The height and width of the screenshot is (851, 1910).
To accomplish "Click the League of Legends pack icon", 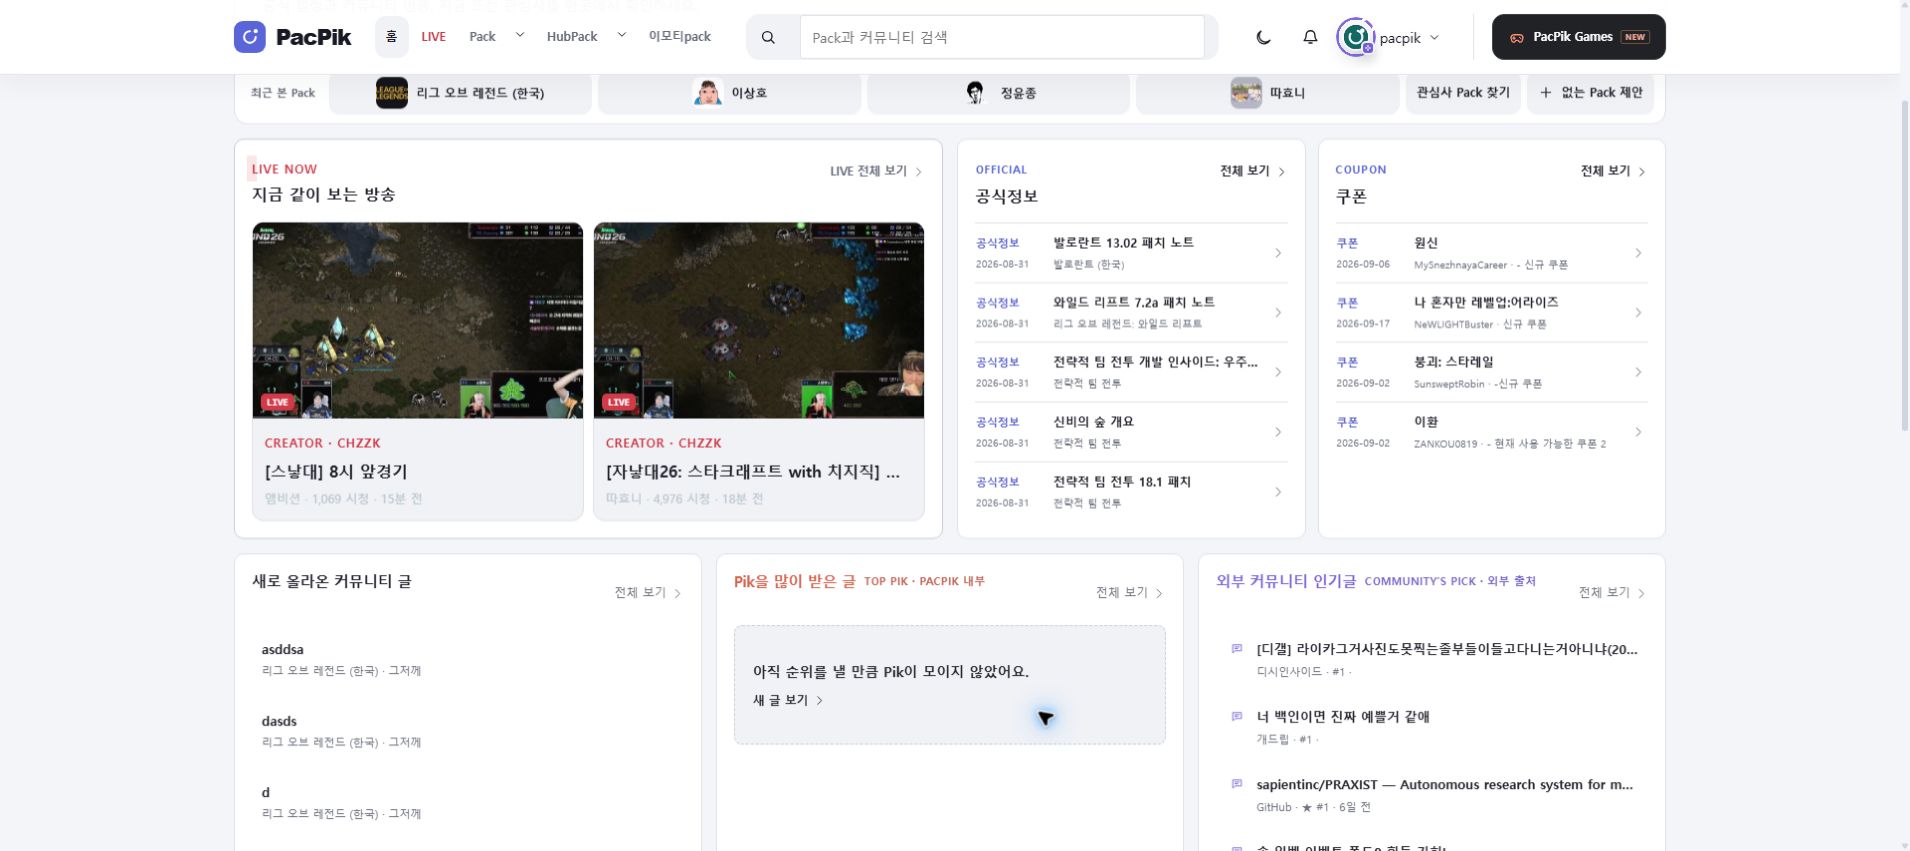I will (392, 93).
